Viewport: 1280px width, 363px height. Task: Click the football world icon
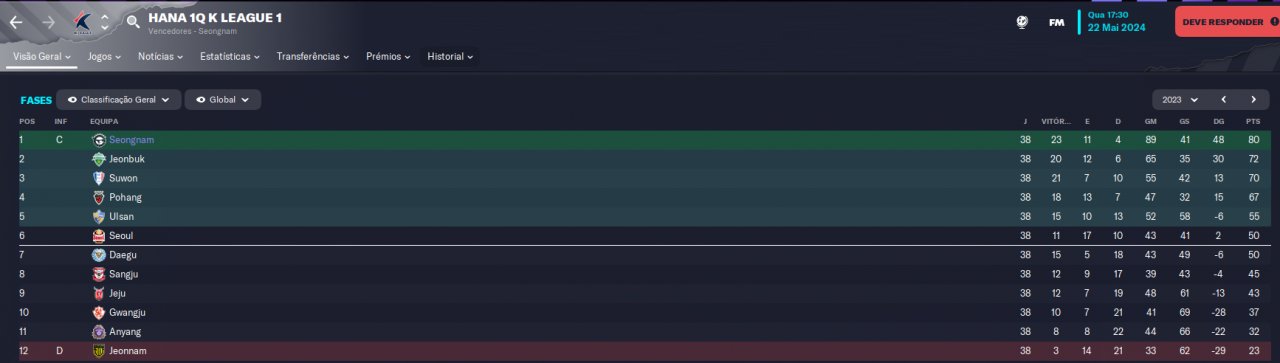(1022, 22)
